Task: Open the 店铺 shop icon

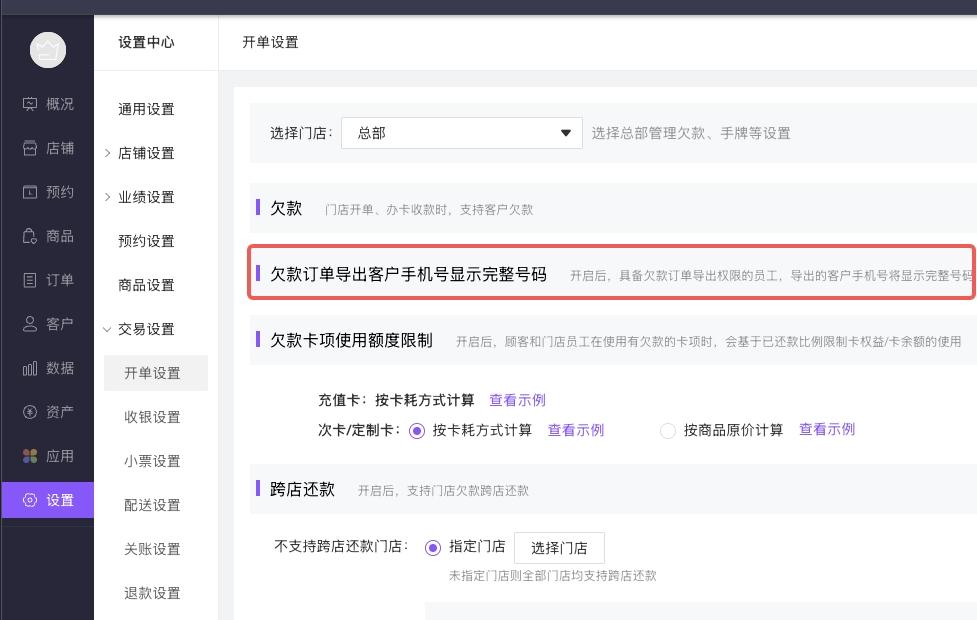Action: pos(30,148)
